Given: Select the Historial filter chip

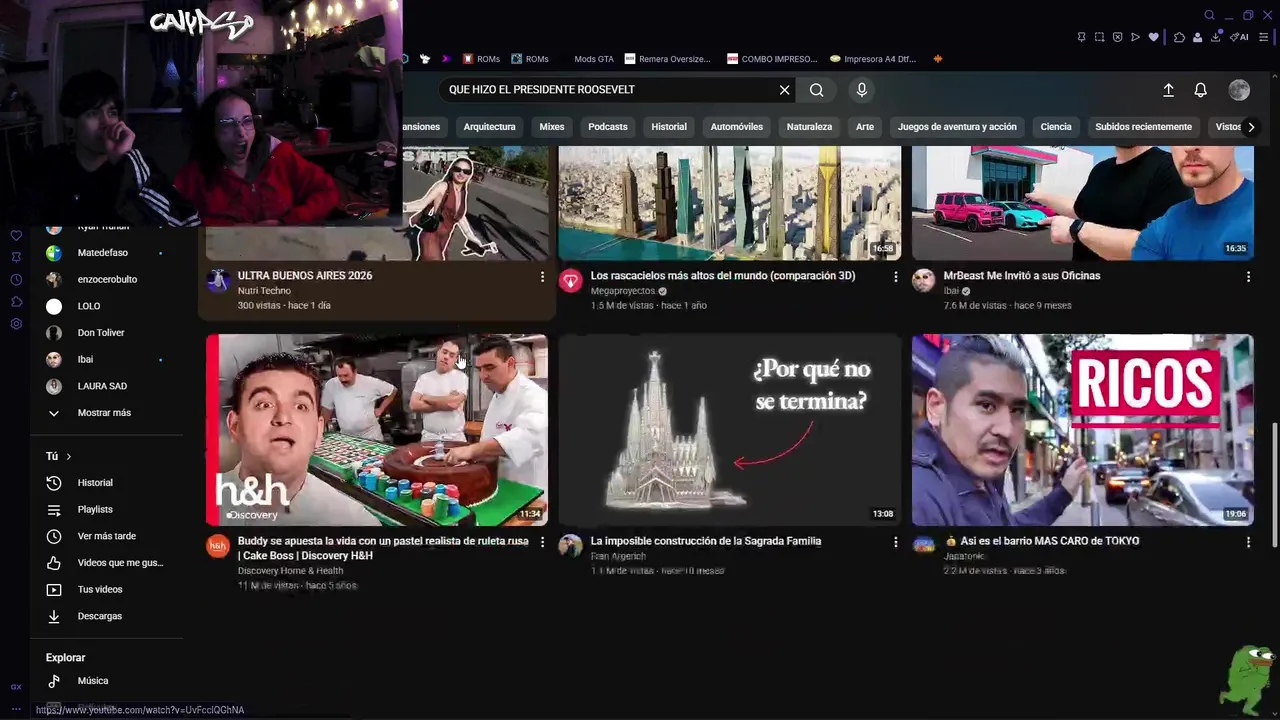Looking at the screenshot, I should coord(669,127).
